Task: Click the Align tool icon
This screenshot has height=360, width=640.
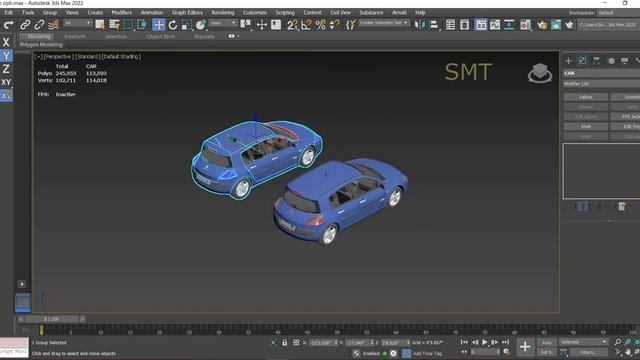Action: 434,25
